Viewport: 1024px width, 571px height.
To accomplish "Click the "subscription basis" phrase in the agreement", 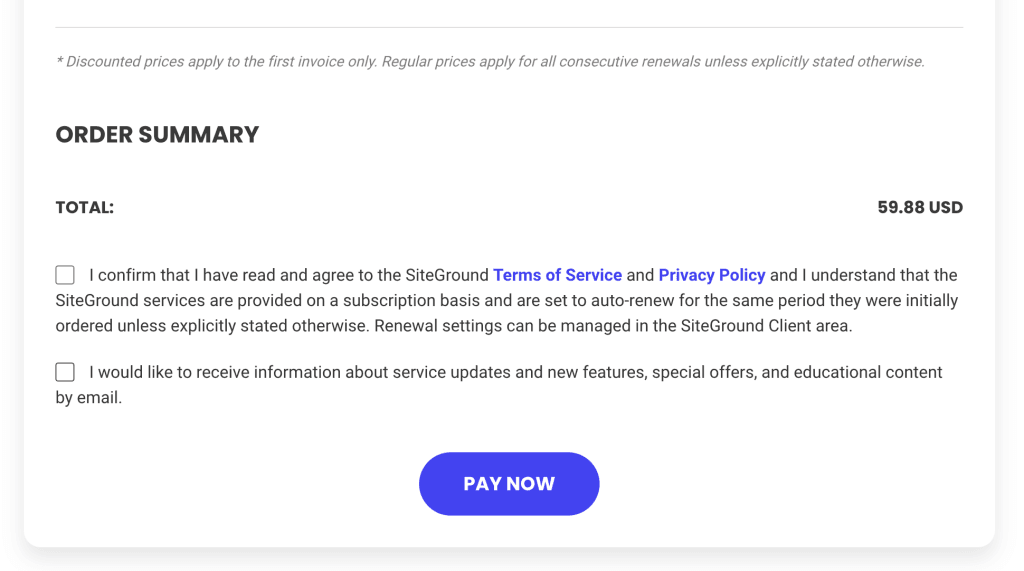I will [x=414, y=301].
